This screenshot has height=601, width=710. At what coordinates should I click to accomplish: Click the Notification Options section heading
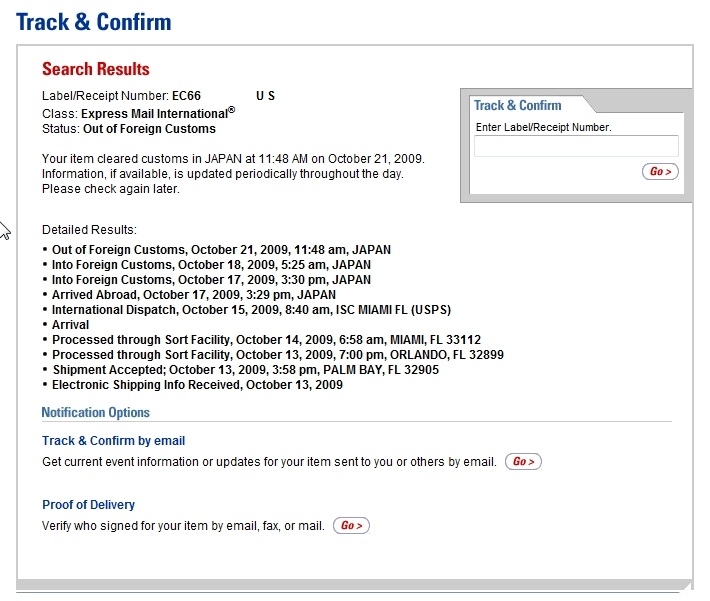96,413
